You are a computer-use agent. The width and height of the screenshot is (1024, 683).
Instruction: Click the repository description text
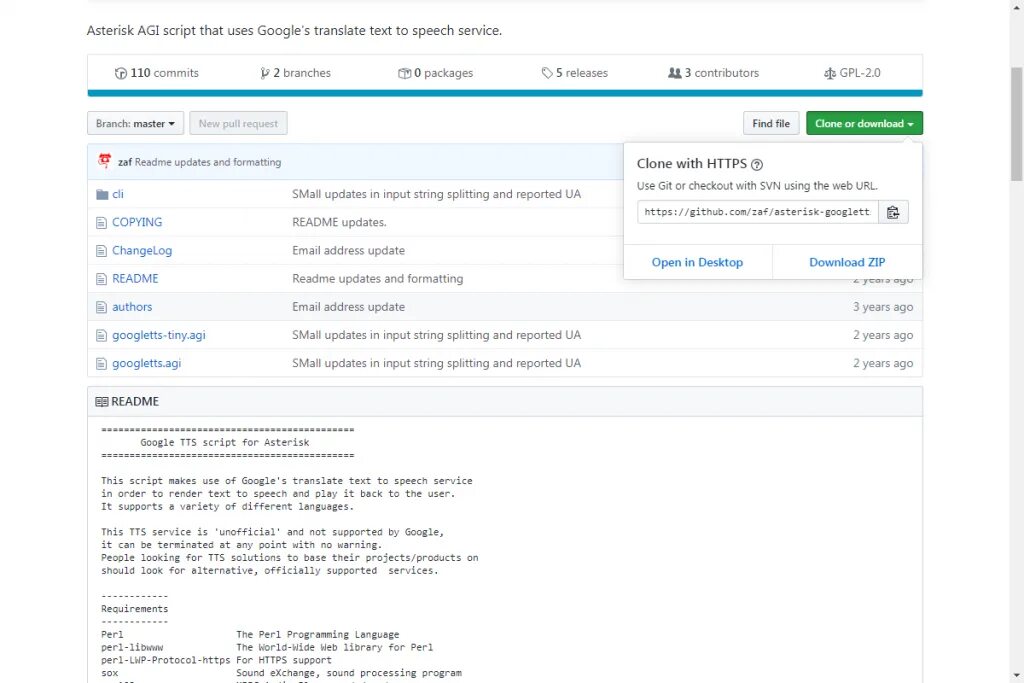click(x=295, y=31)
